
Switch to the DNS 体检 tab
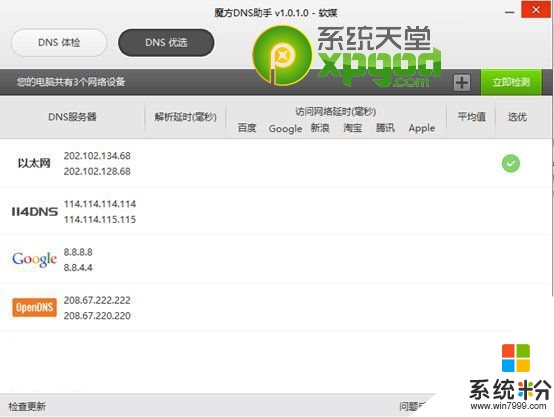[59, 43]
